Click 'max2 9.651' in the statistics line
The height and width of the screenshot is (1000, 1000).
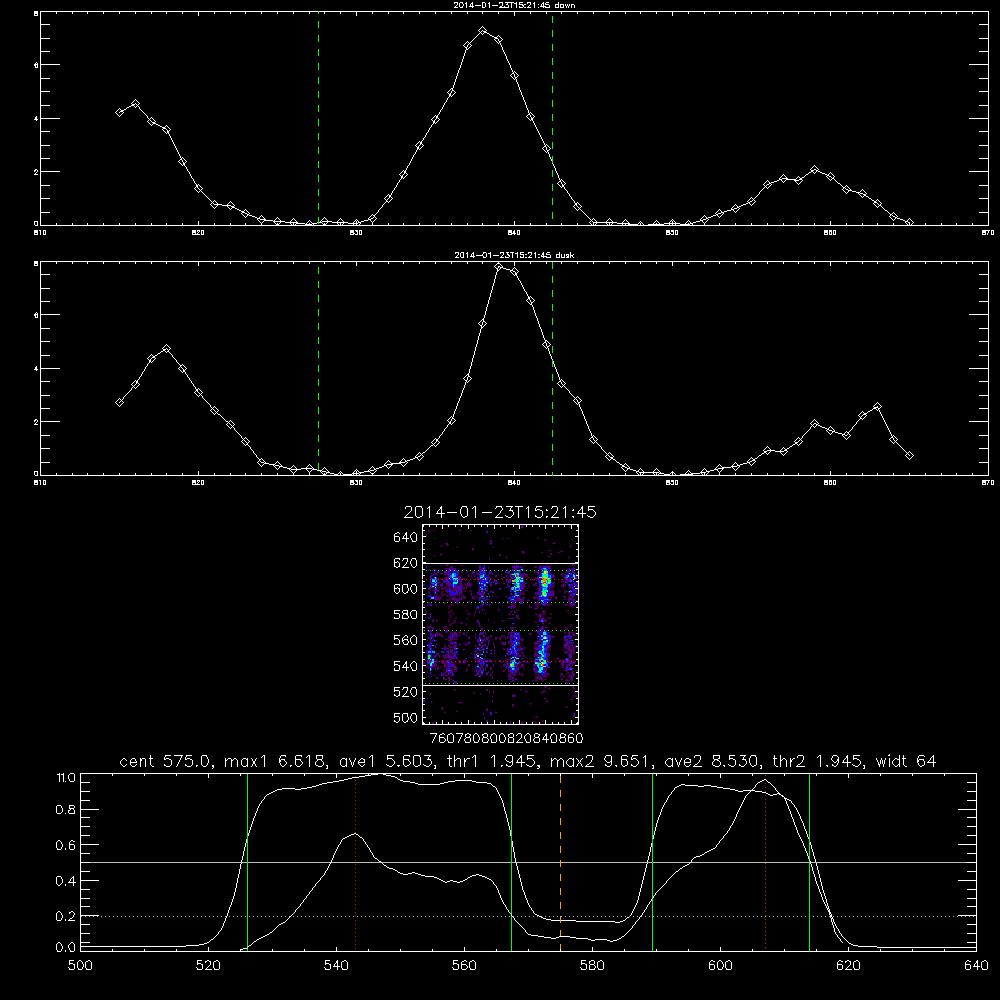point(600,761)
